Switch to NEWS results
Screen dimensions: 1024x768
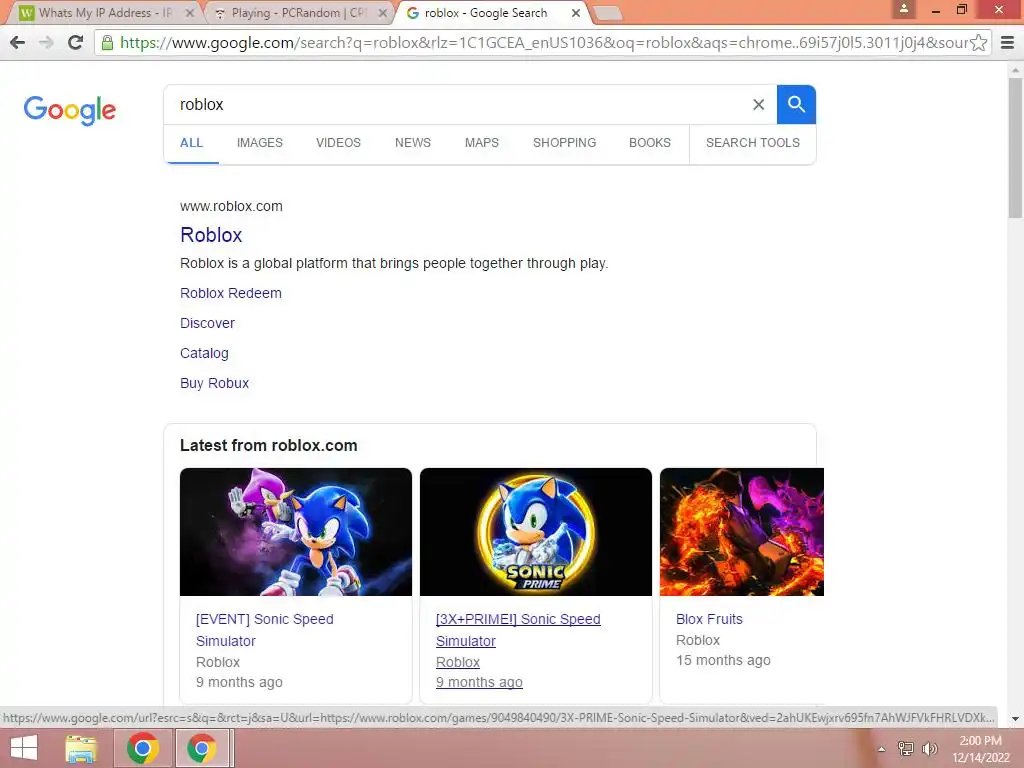pyautogui.click(x=413, y=143)
